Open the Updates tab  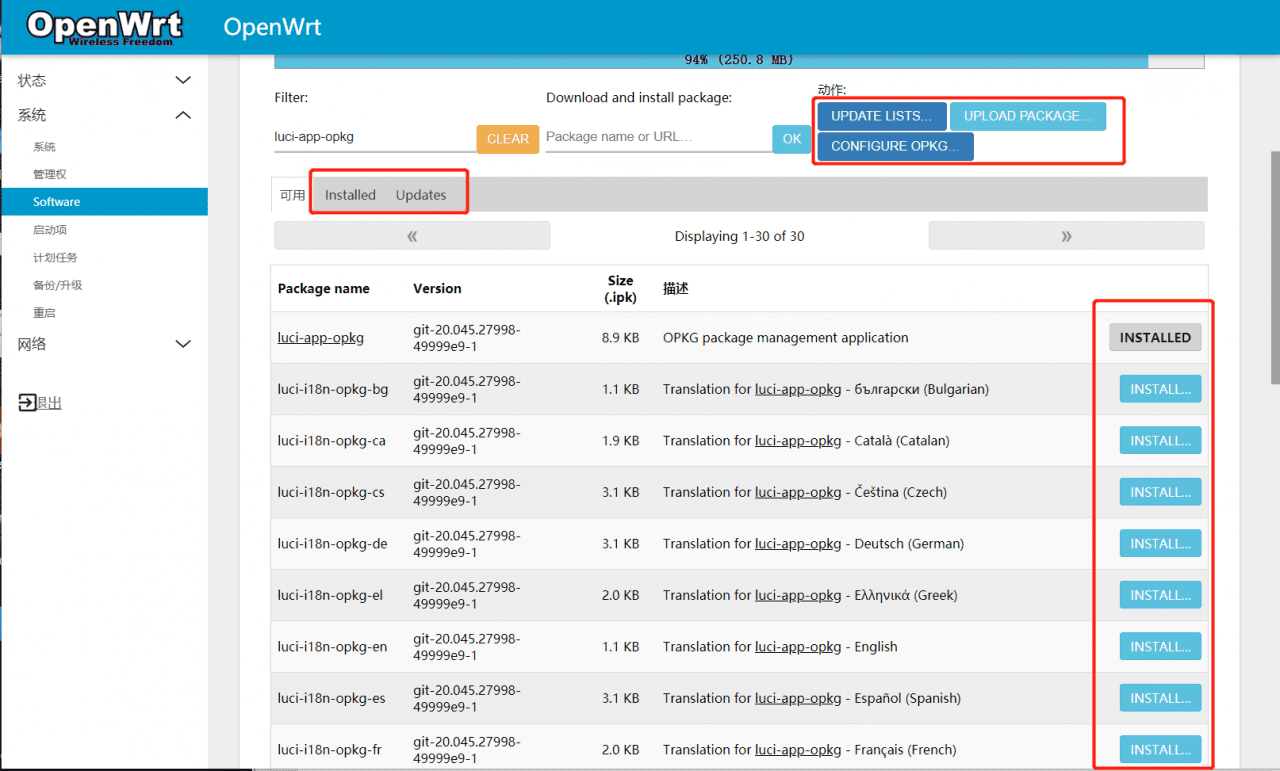420,194
